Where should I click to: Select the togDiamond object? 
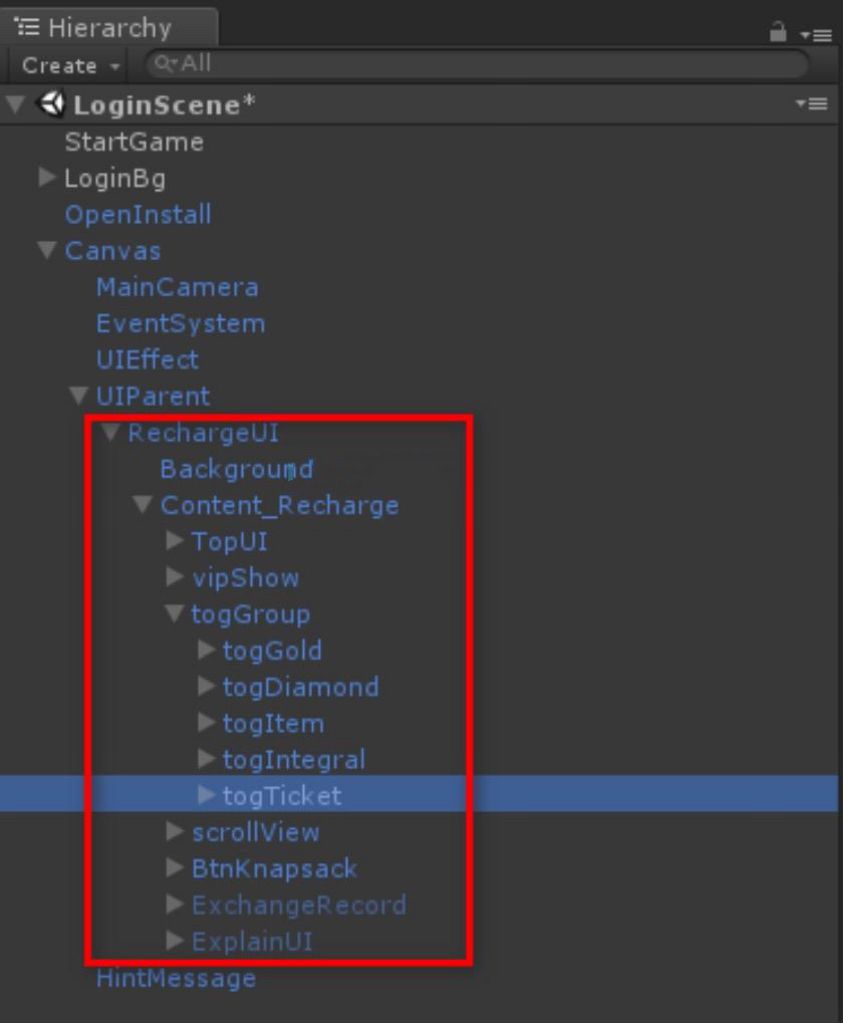pyautogui.click(x=300, y=687)
